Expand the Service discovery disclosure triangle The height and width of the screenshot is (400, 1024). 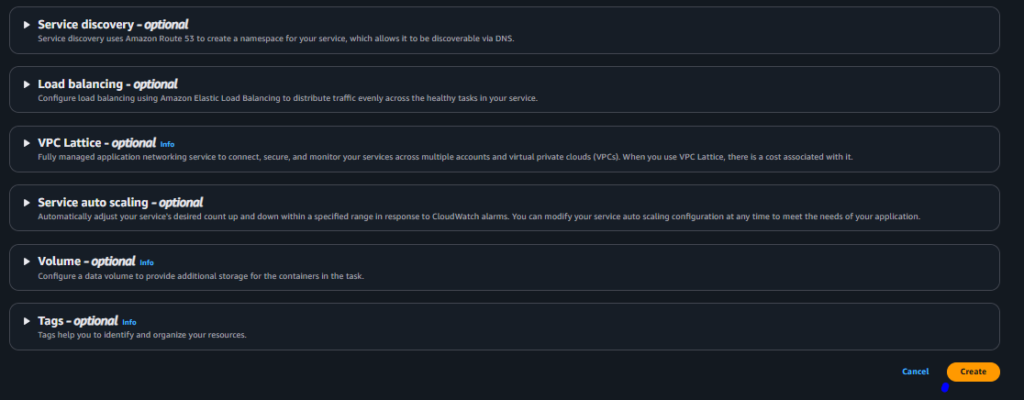pyautogui.click(x=27, y=25)
